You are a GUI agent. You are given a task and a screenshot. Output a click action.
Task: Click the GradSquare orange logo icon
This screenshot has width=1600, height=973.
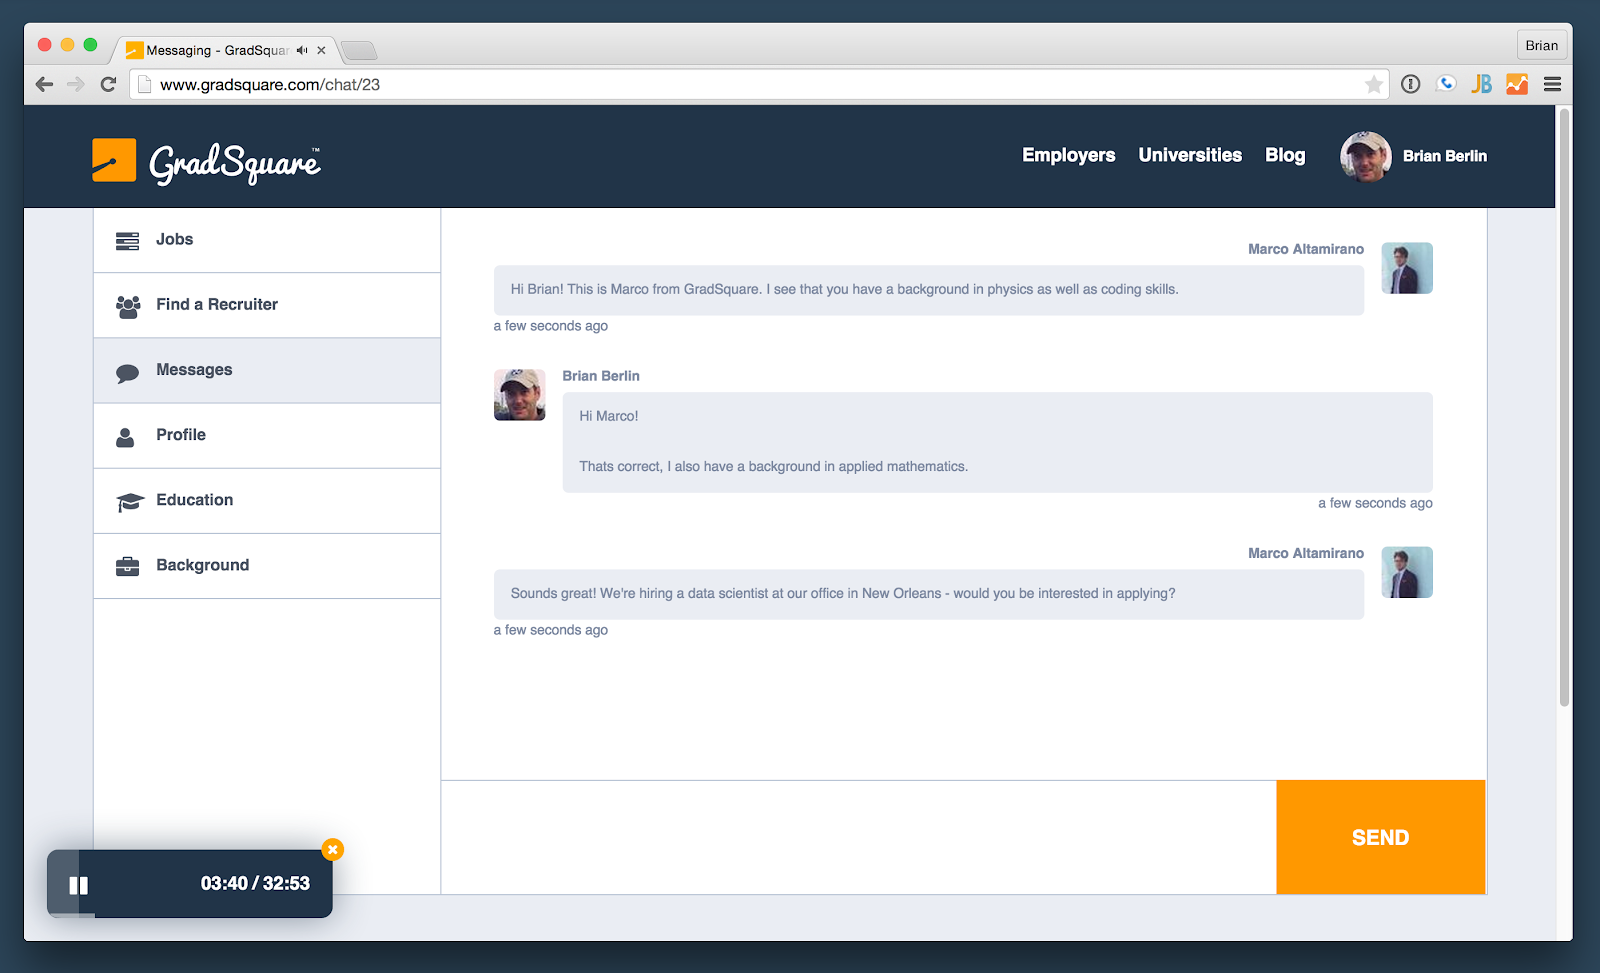click(x=114, y=160)
